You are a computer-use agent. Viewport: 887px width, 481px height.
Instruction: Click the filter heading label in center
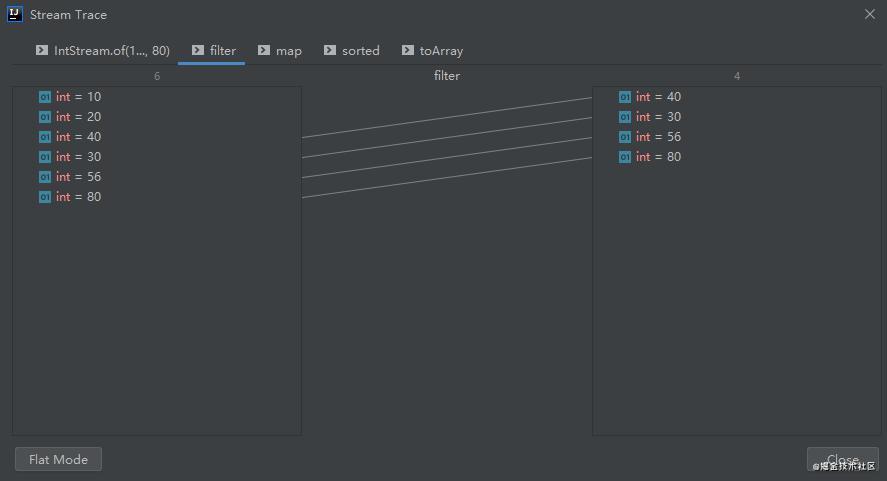pos(447,76)
